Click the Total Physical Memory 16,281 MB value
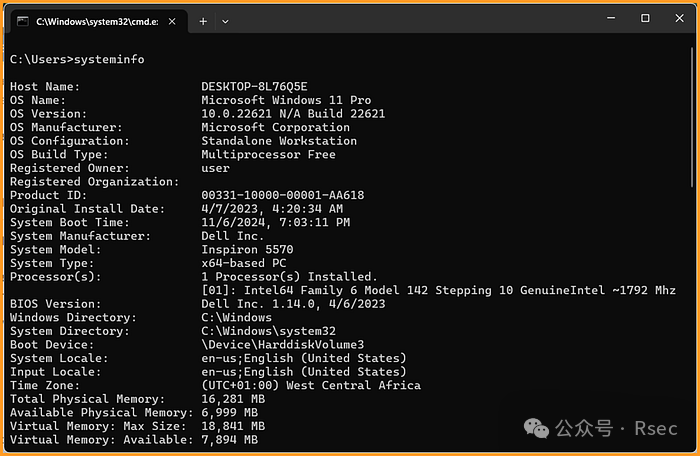Viewport: 700px width, 456px height. 233,398
